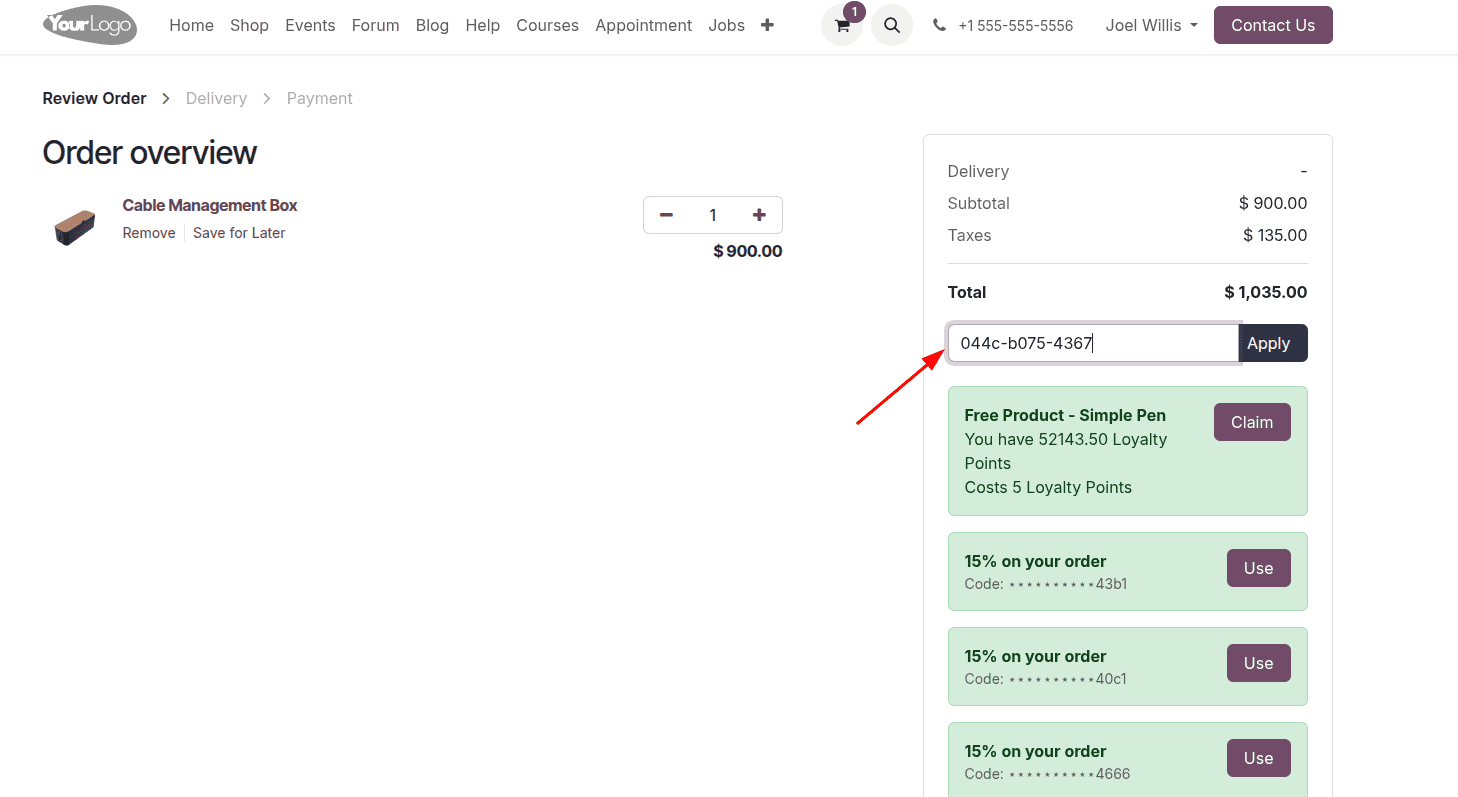Expand the Joel Willis user dropdown
This screenshot has height=797, width=1458.
click(1151, 26)
